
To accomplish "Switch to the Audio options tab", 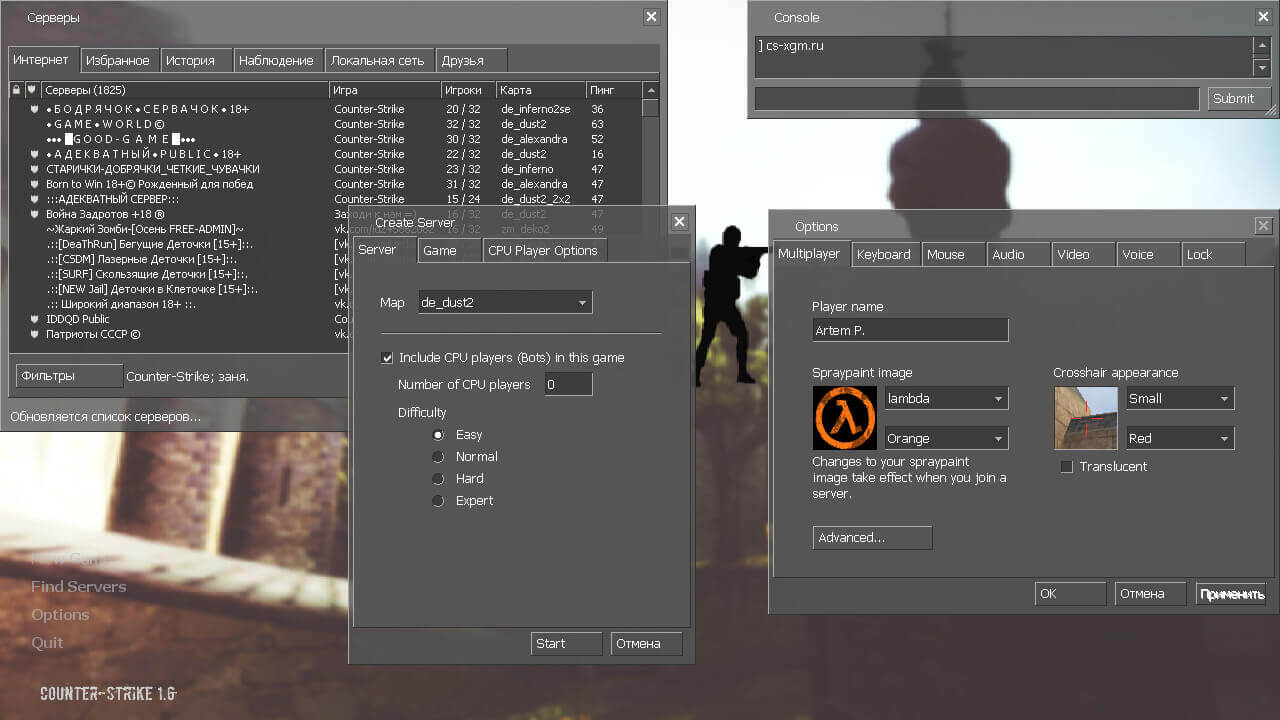I will pos(1018,254).
